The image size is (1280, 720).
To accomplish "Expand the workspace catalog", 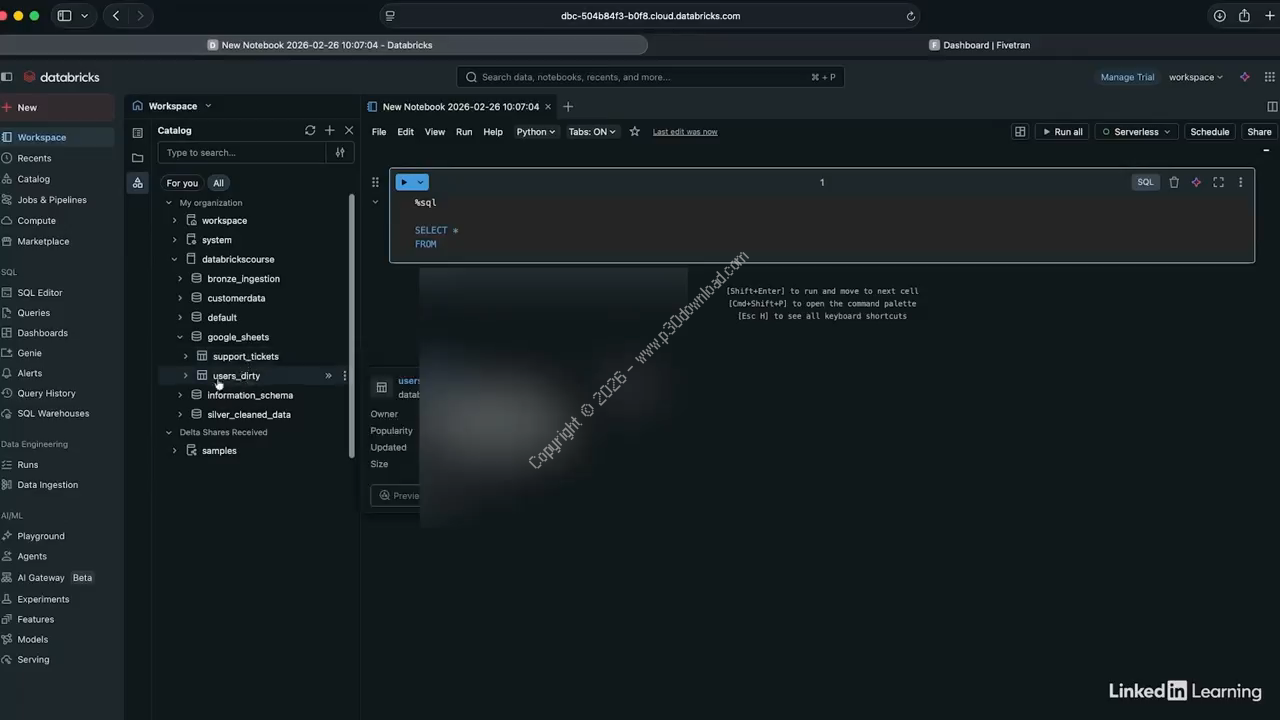I will (x=174, y=220).
